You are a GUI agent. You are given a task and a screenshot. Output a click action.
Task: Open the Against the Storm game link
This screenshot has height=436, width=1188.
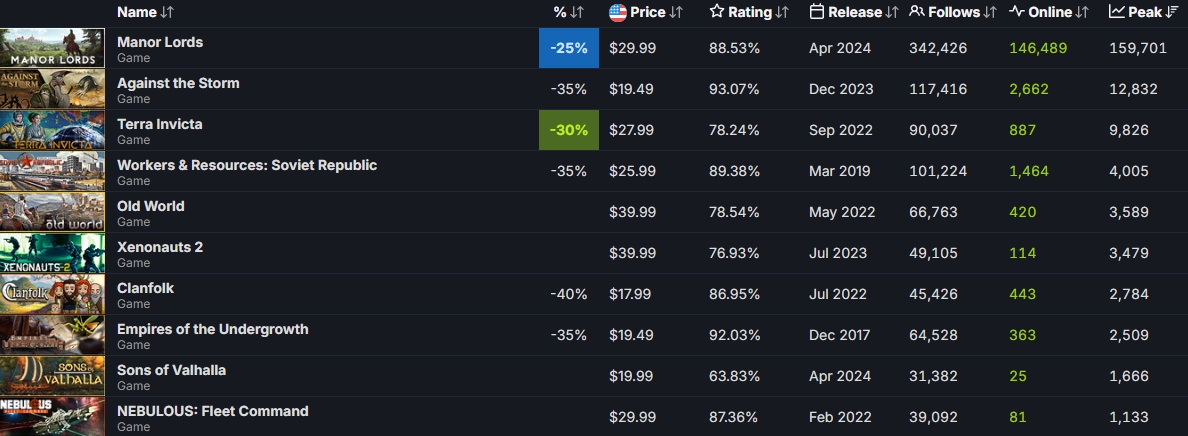pyautogui.click(x=178, y=83)
